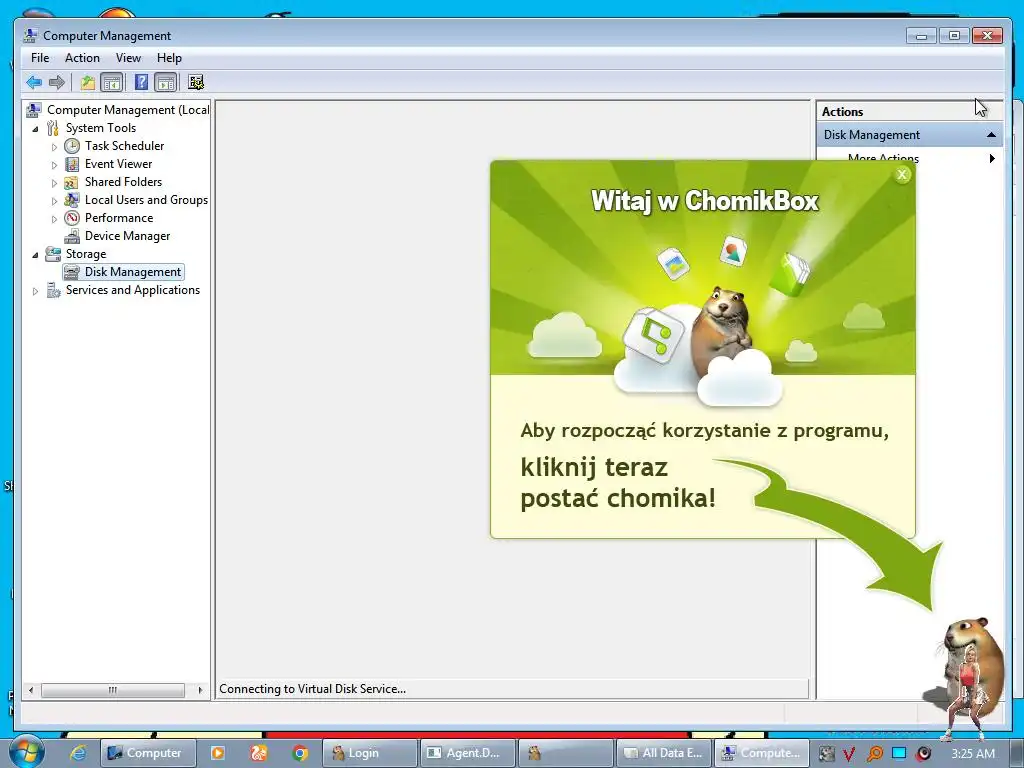The width and height of the screenshot is (1024, 768).
Task: Switch to the Computer window in the taskbar
Action: (x=148, y=753)
